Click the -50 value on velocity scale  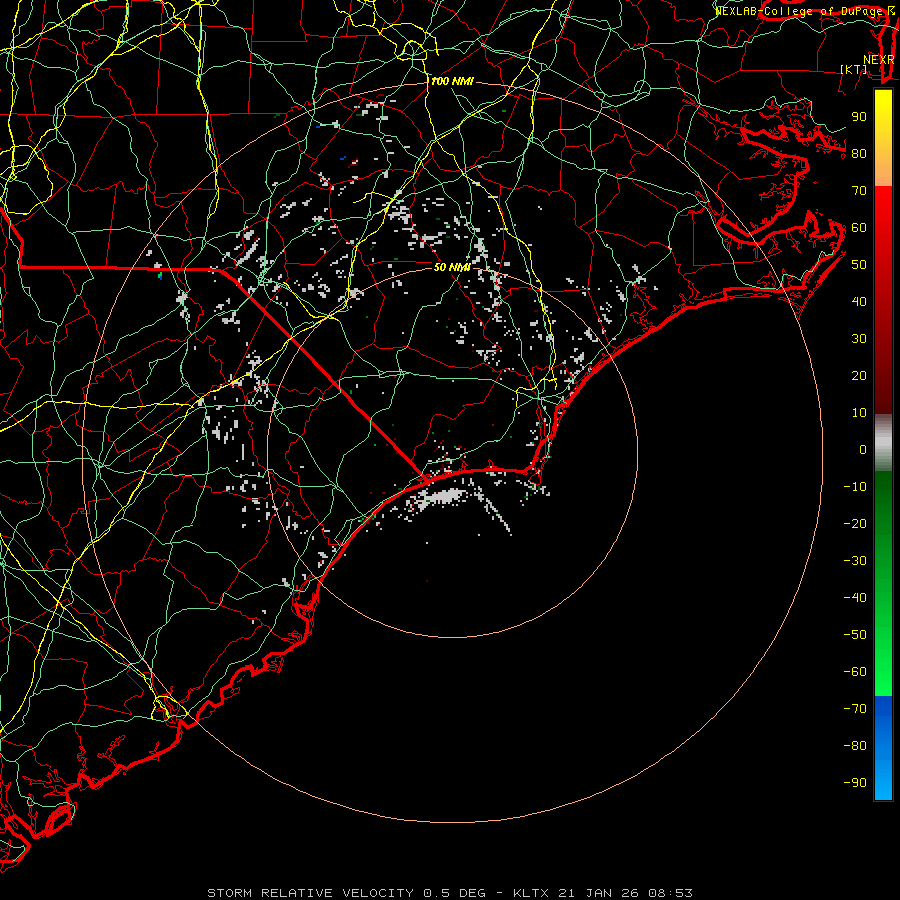(855, 635)
